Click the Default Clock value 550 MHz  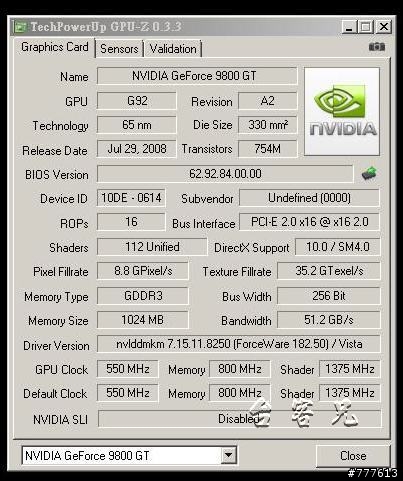click(x=128, y=393)
